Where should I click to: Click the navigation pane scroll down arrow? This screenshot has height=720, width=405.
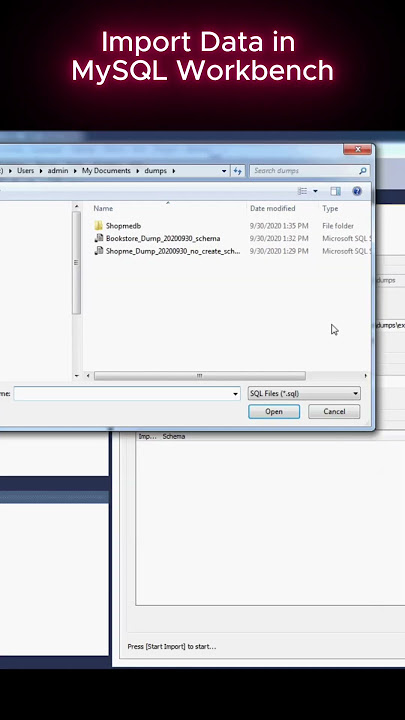click(x=76, y=376)
